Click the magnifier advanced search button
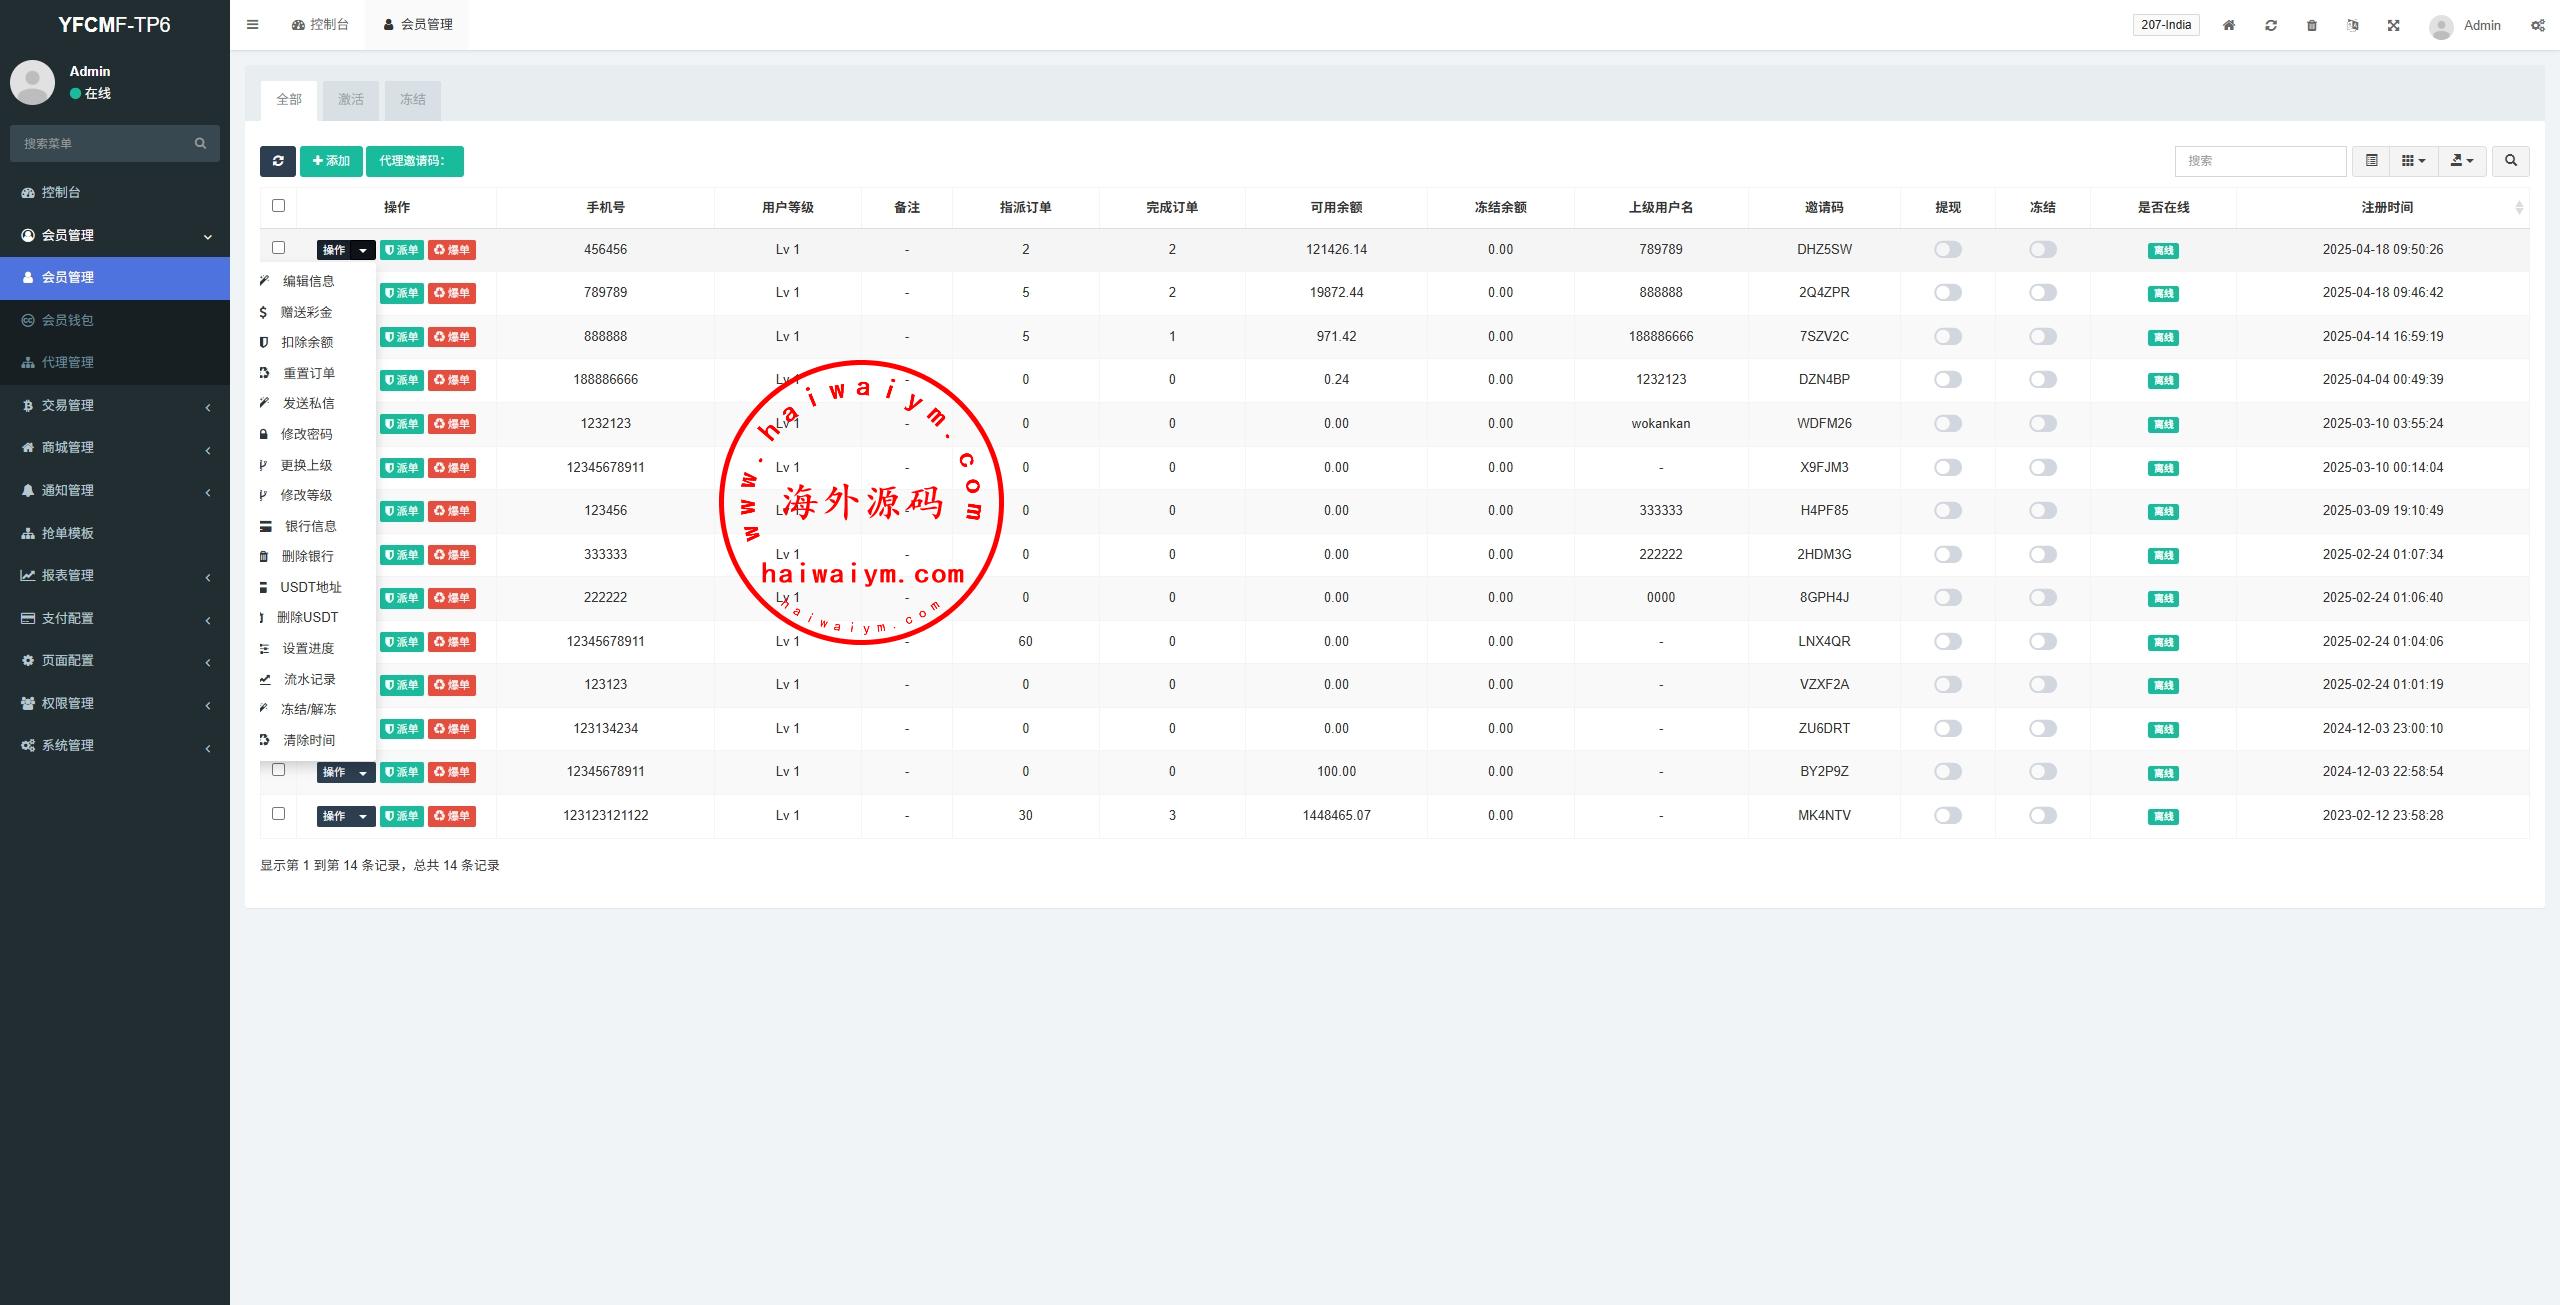Viewport: 2560px width, 1305px height. (x=2510, y=161)
